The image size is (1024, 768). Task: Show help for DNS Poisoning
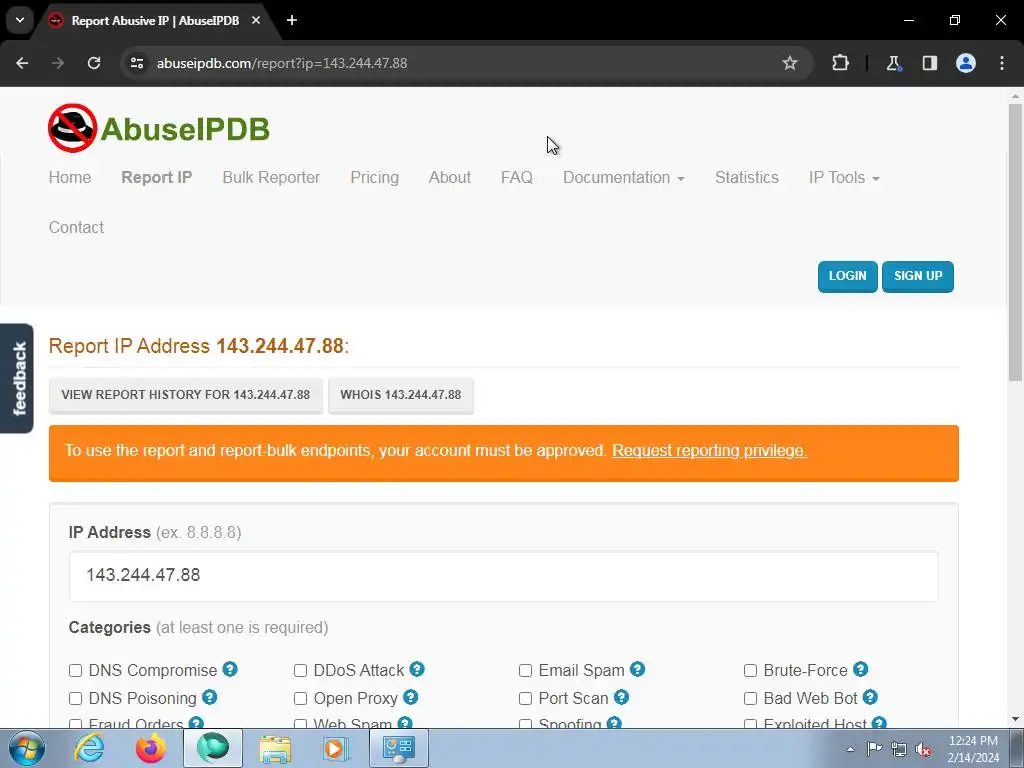coord(209,697)
